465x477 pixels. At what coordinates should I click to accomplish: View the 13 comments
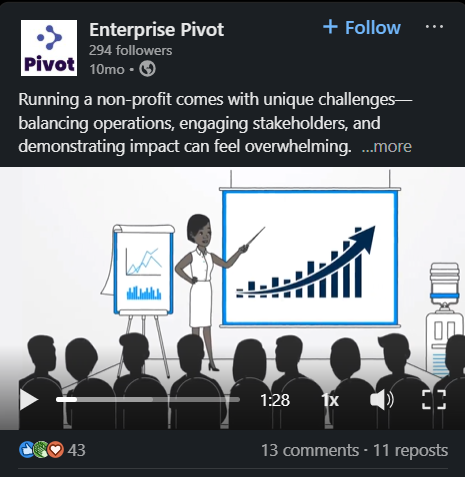pos(310,450)
